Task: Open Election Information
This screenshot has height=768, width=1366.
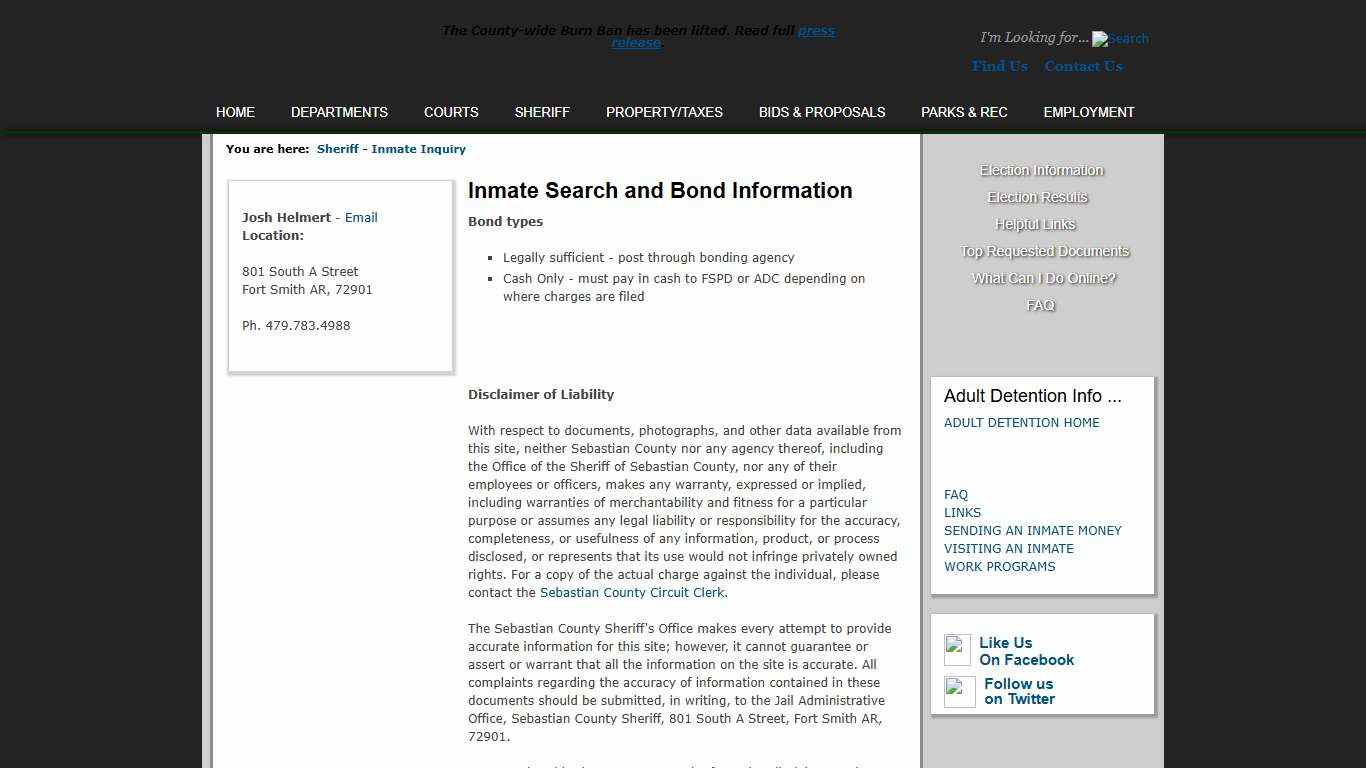Action: 1041,170
